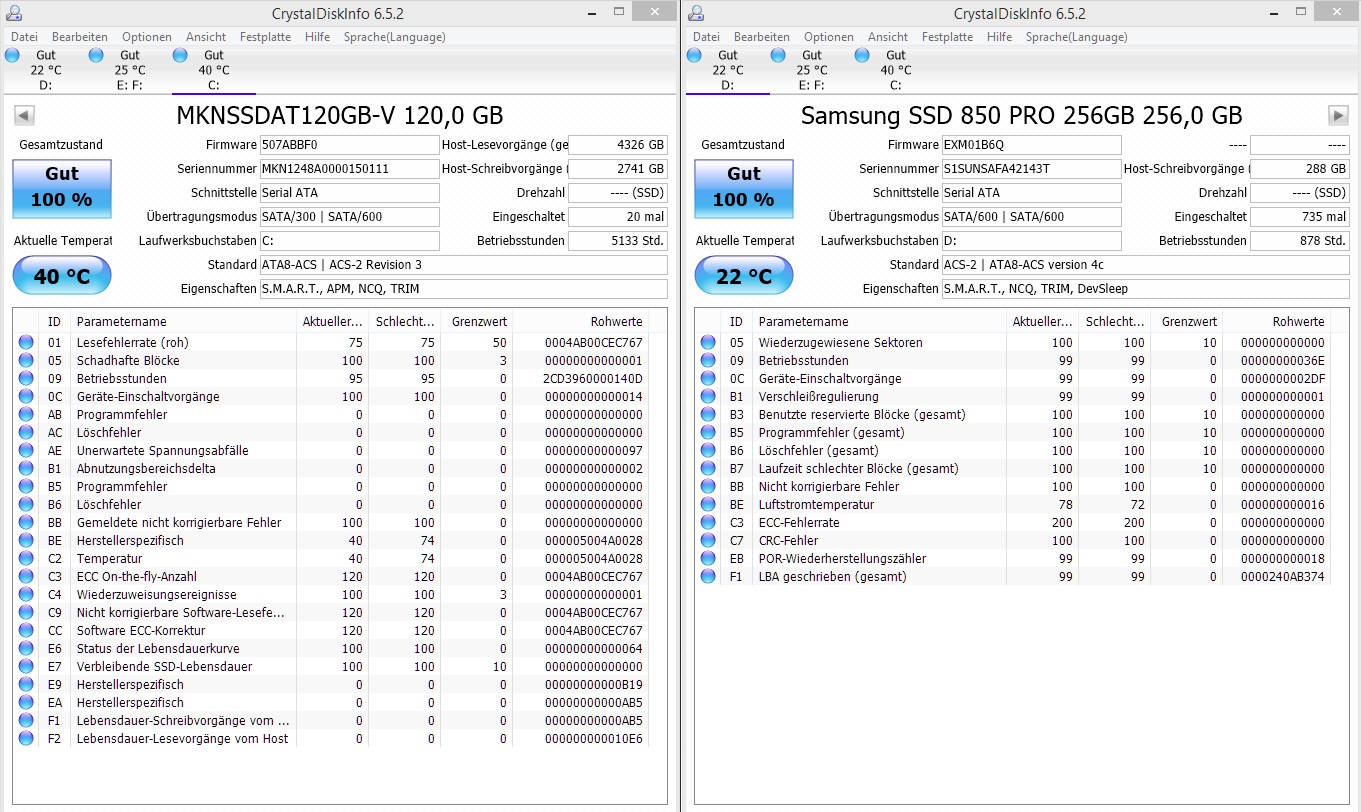Screen dimensions: 1361x812
Task: Click status orb of Verschleißregulierung row
Action: (x=708, y=397)
